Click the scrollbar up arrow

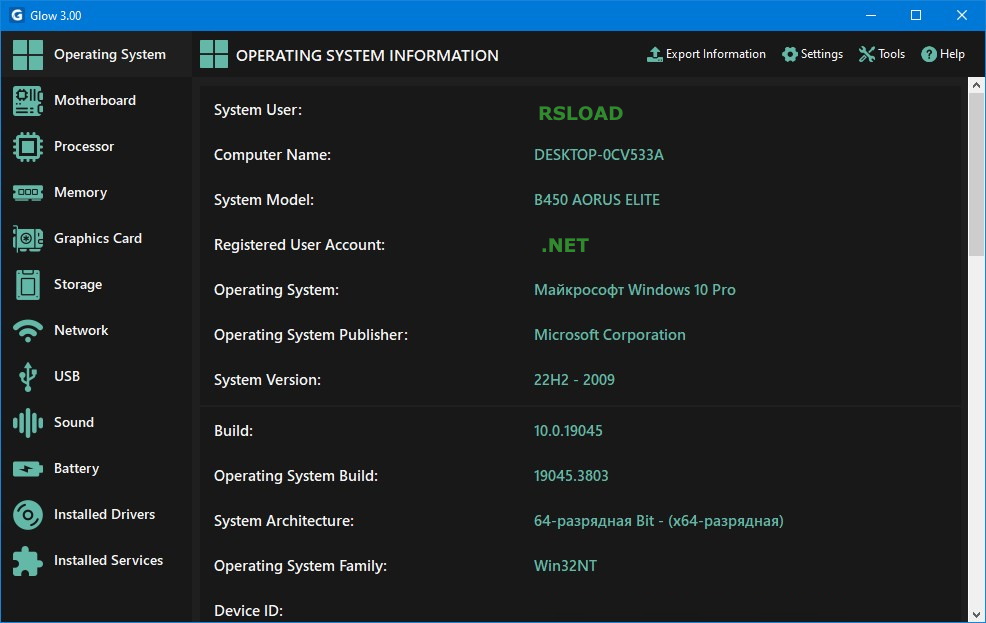977,86
